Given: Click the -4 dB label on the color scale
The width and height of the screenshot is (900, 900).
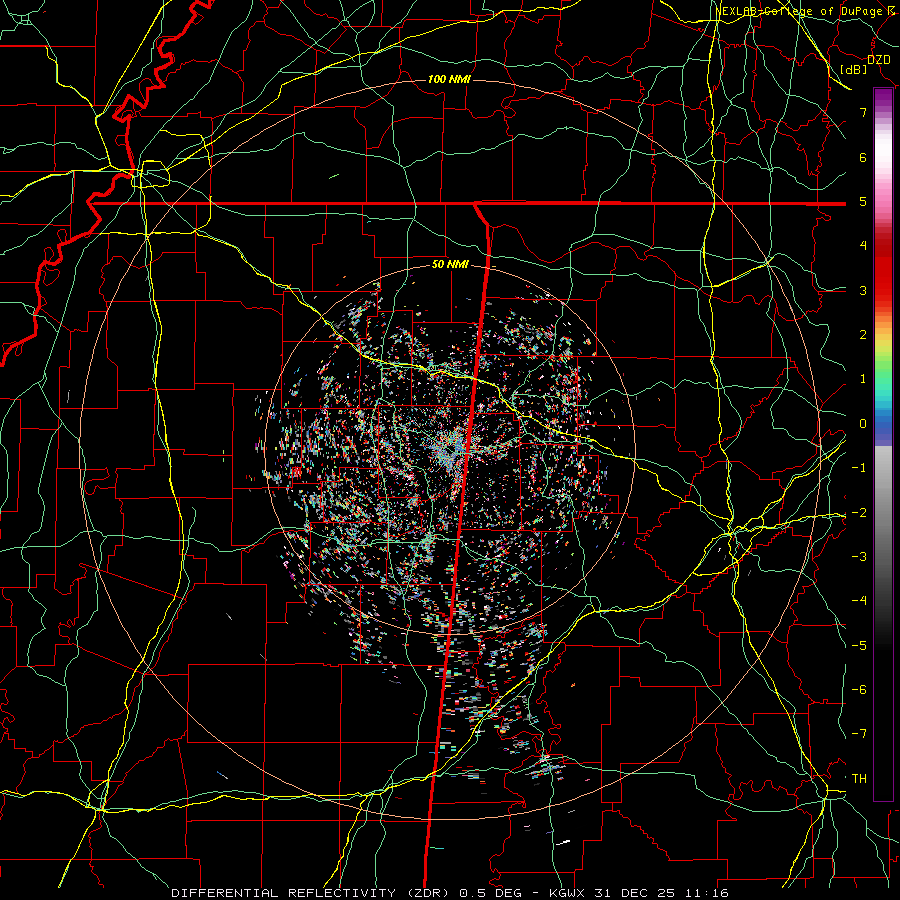Looking at the screenshot, I should point(859,601).
